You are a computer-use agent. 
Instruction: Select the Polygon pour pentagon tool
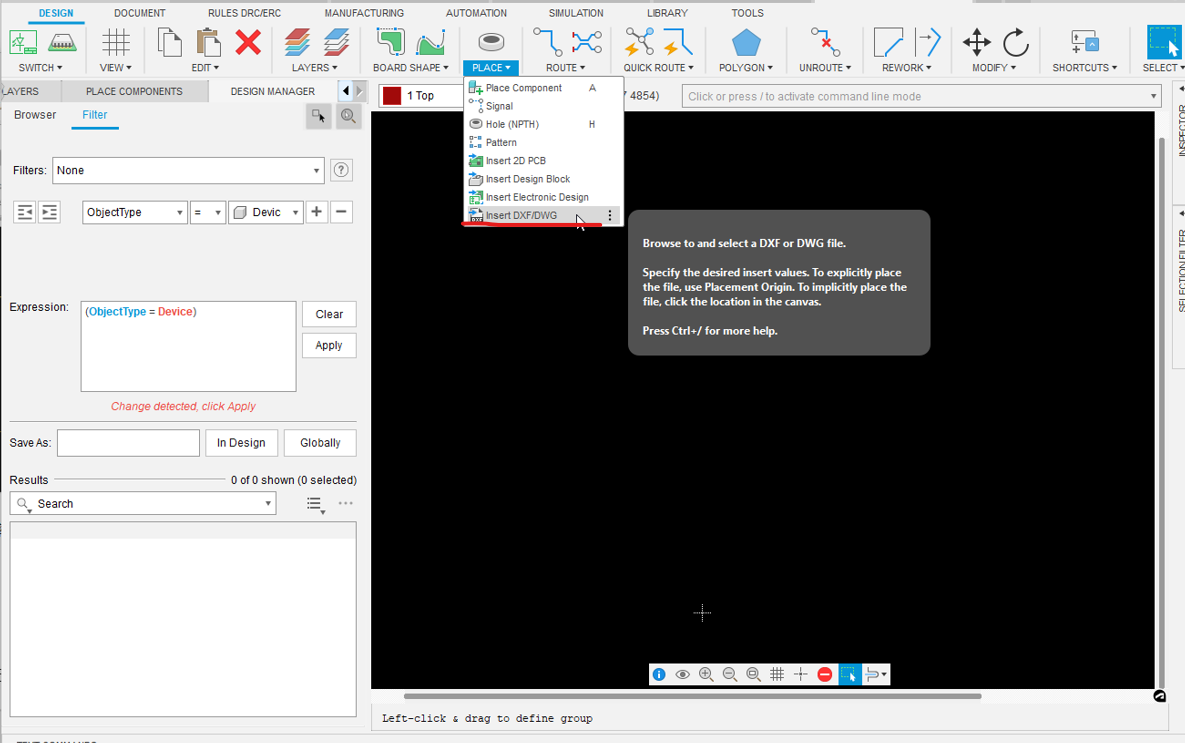[746, 42]
